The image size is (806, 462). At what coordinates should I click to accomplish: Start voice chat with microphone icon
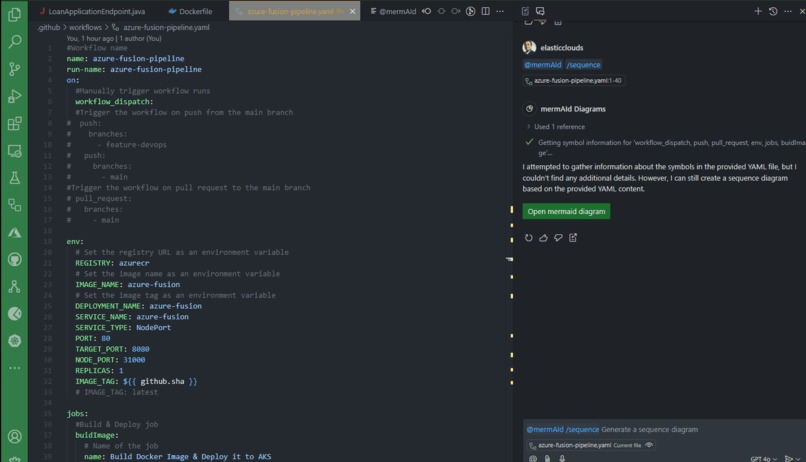562,458
